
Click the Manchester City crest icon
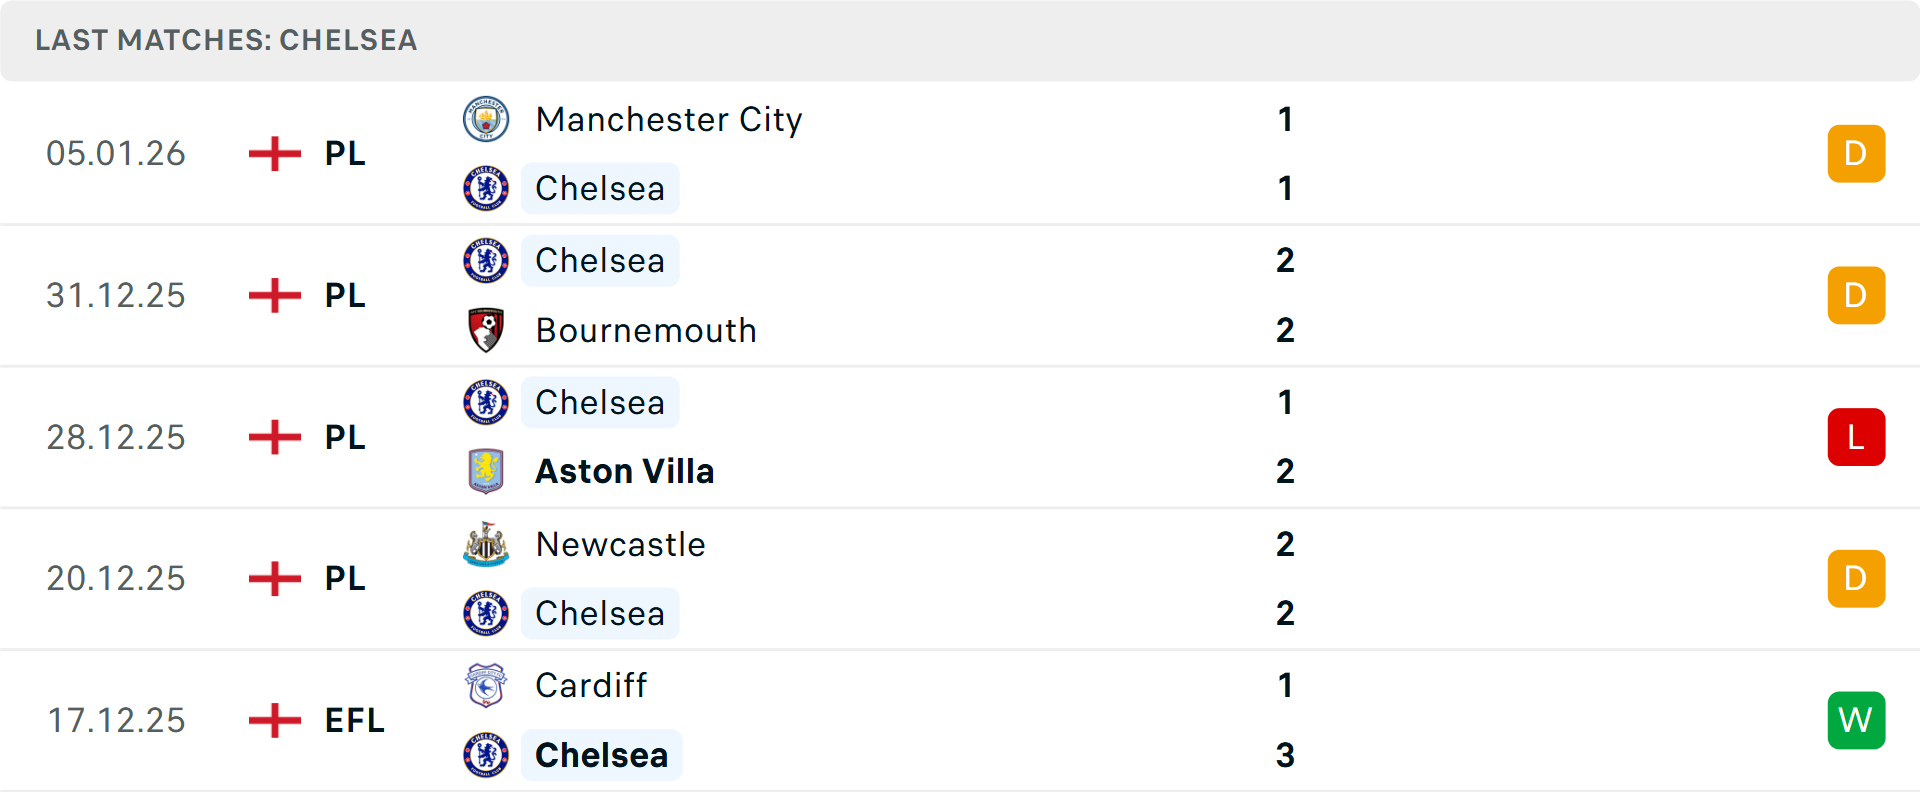(486, 120)
